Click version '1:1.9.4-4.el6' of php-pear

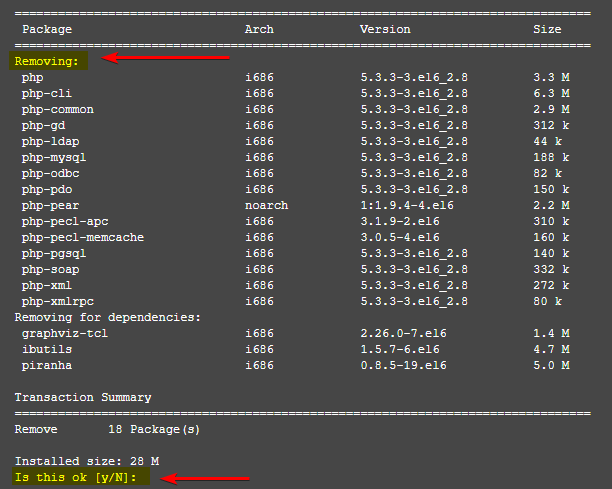click(x=407, y=205)
